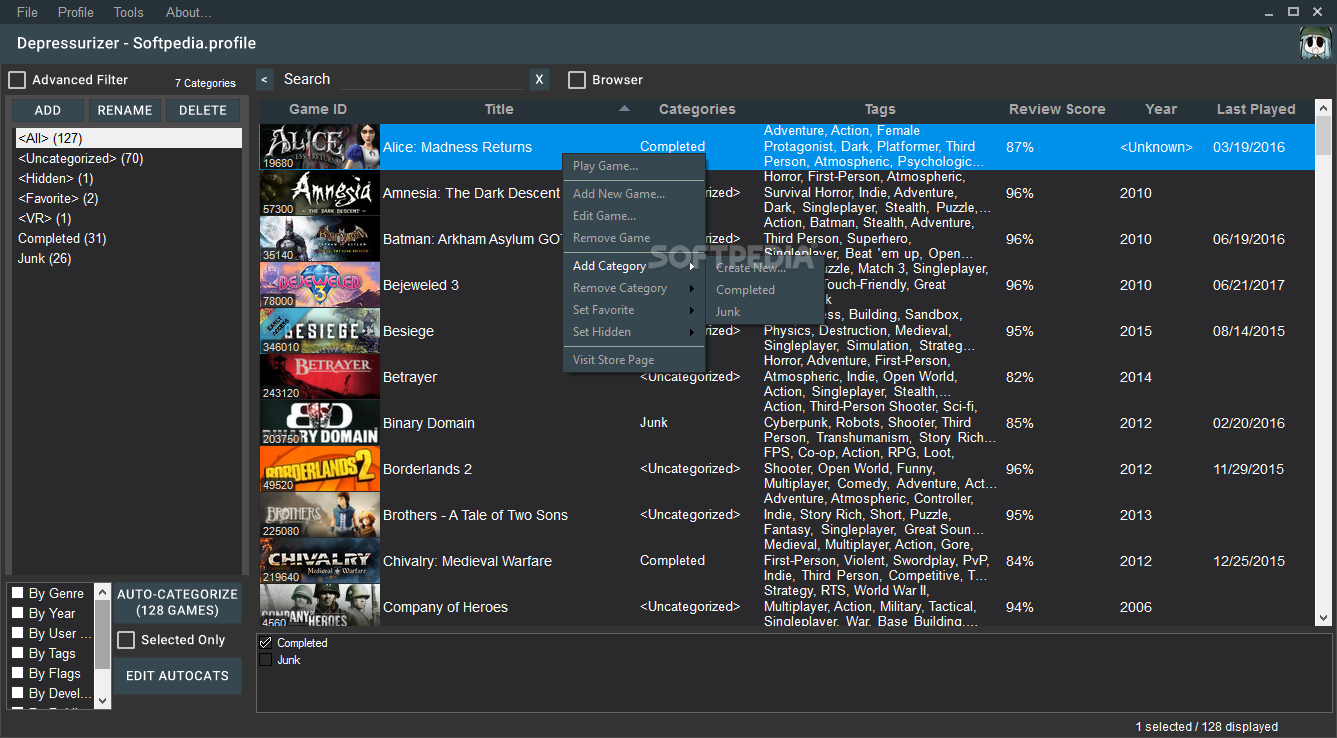
Task: Sort by the Review Score column header
Action: 1057,109
